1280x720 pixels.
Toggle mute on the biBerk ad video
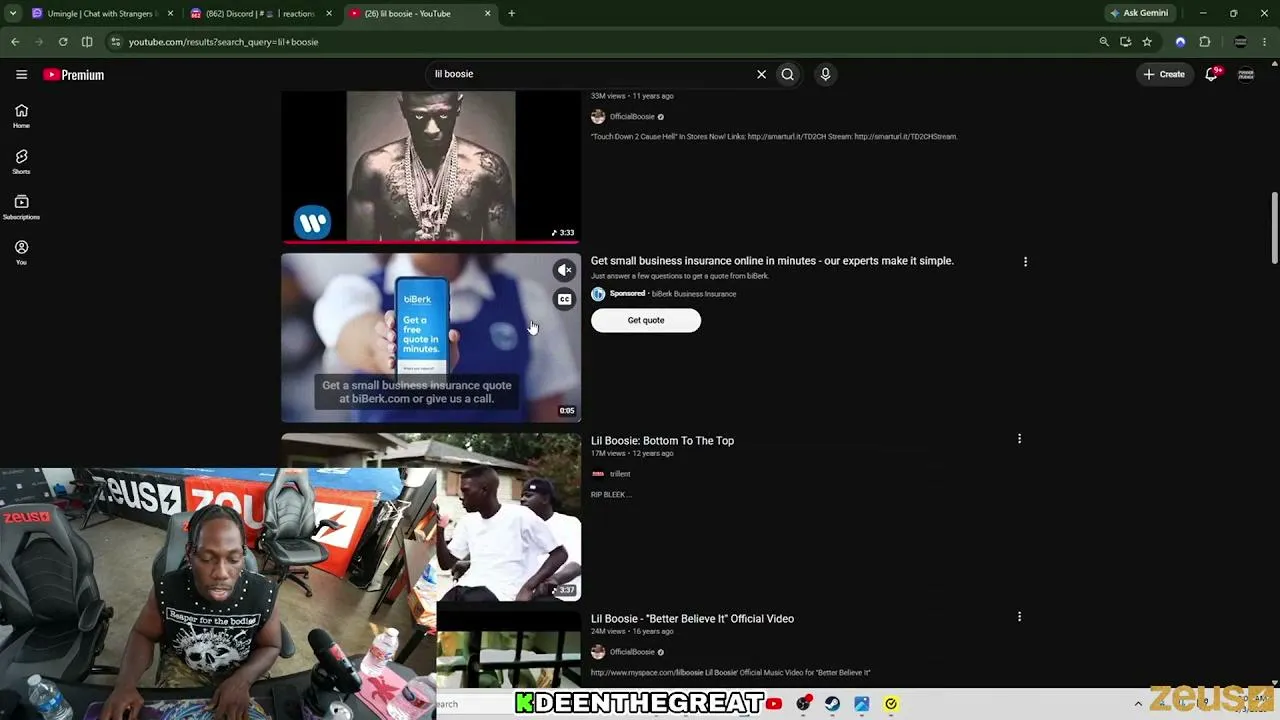(565, 270)
